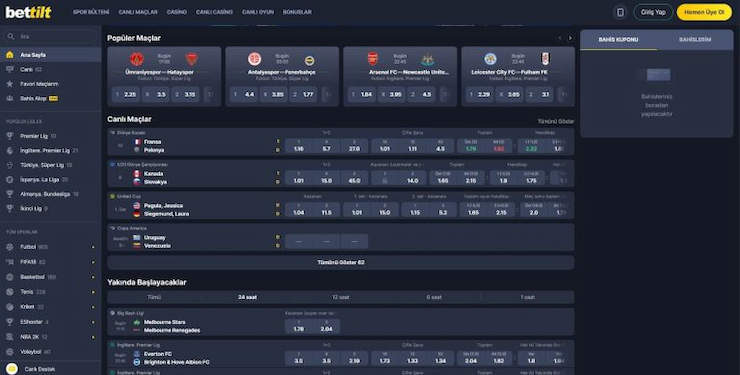
Task: Select the 1 saat time filter
Action: (x=528, y=297)
